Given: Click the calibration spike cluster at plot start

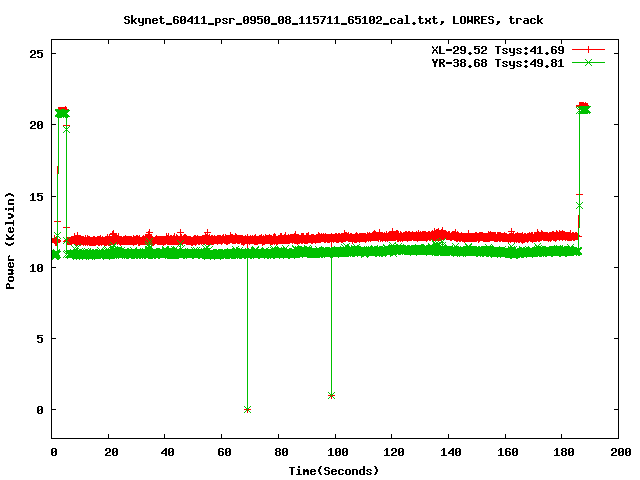Looking at the screenshot, I should pyautogui.click(x=62, y=112).
